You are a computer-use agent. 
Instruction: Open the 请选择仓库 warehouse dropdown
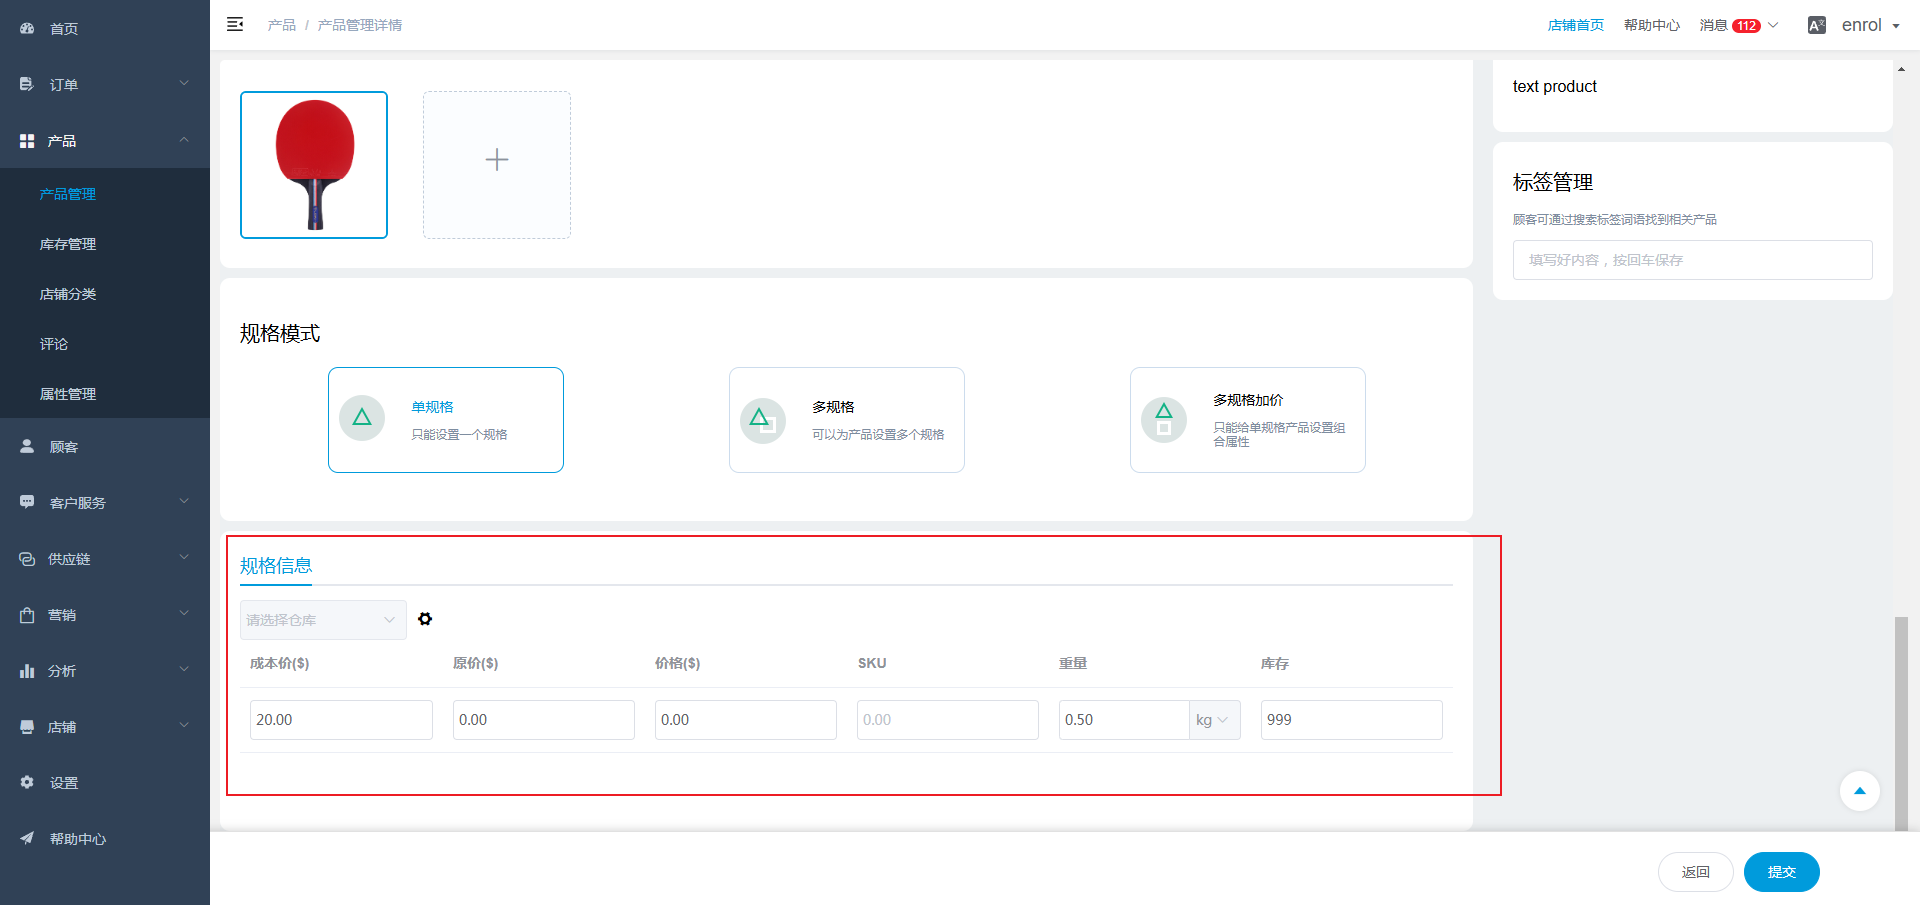322,620
